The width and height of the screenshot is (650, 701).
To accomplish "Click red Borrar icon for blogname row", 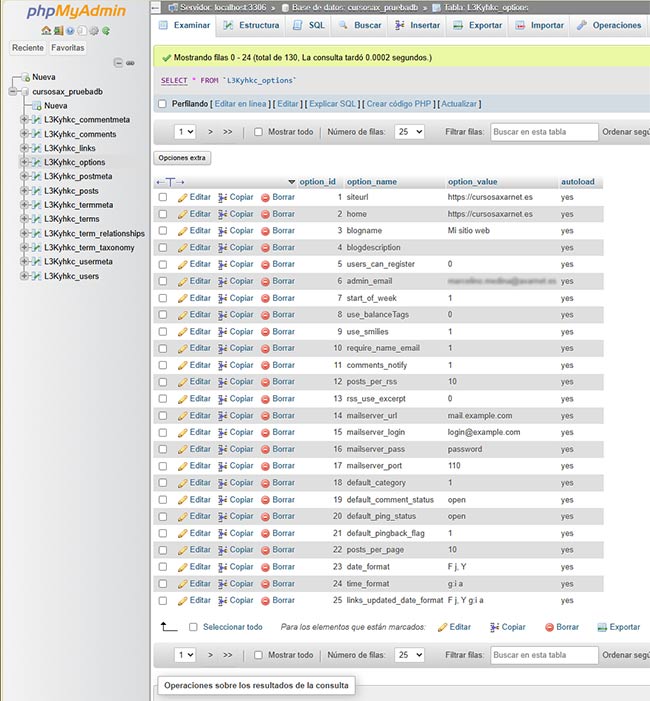I will click(265, 231).
